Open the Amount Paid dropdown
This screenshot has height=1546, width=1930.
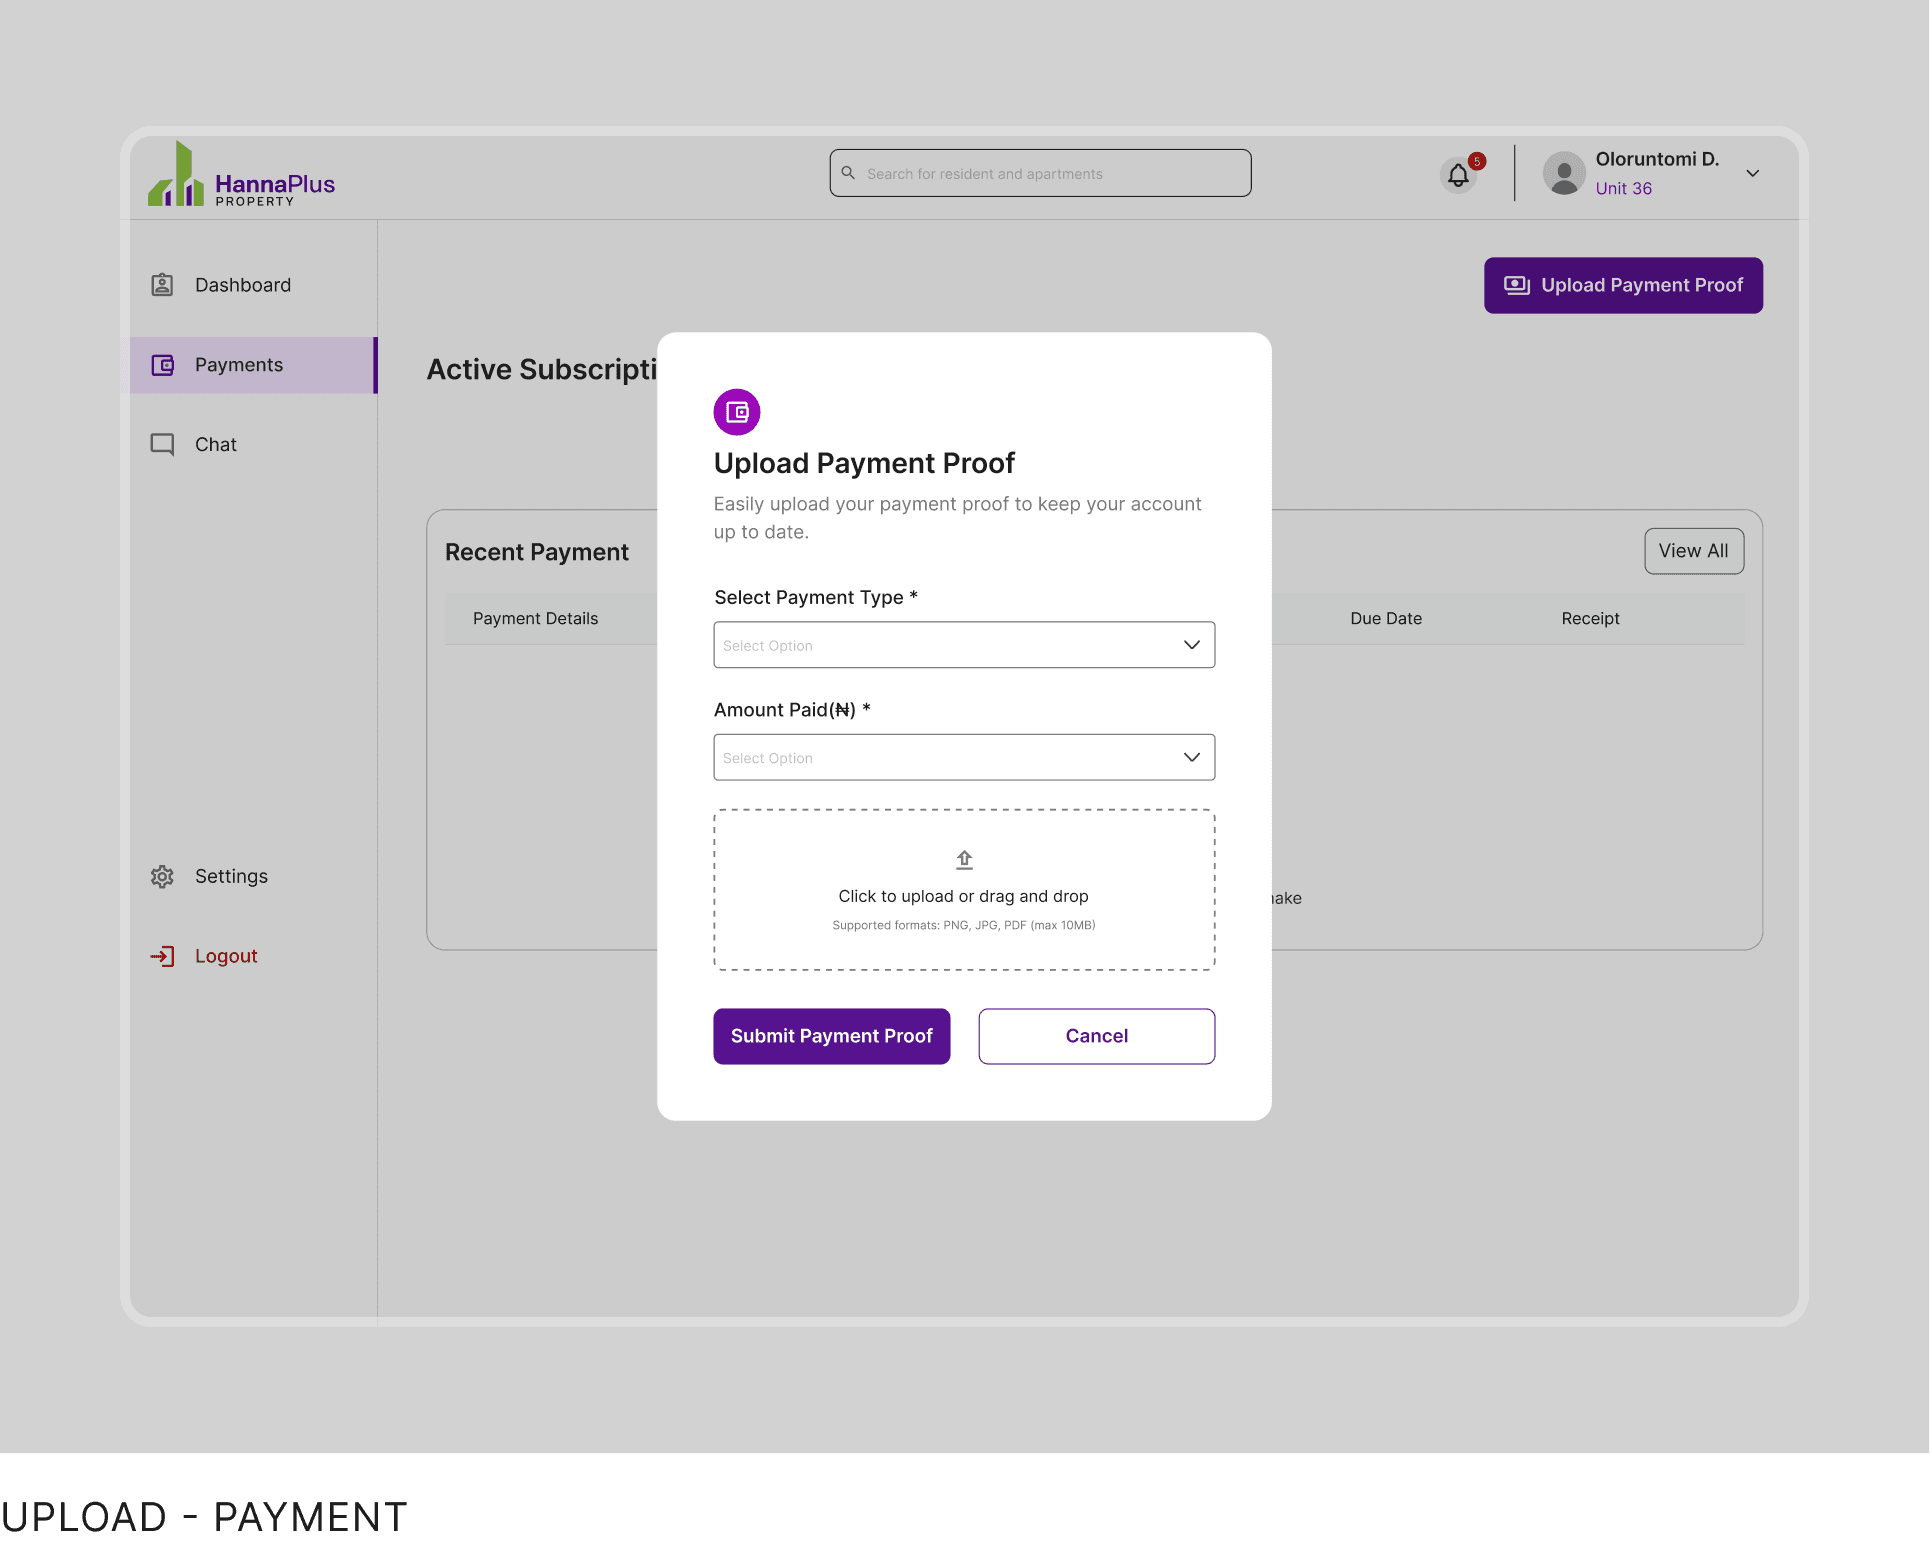point(964,758)
